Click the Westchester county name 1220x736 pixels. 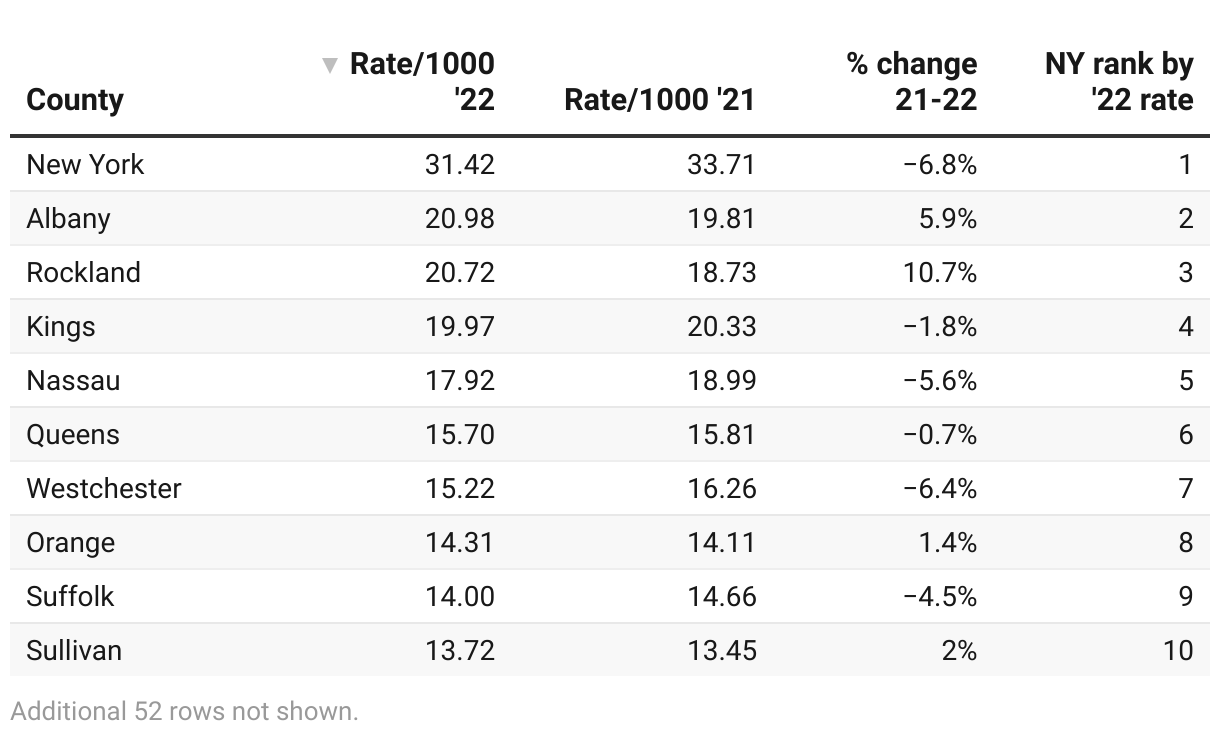click(x=104, y=489)
